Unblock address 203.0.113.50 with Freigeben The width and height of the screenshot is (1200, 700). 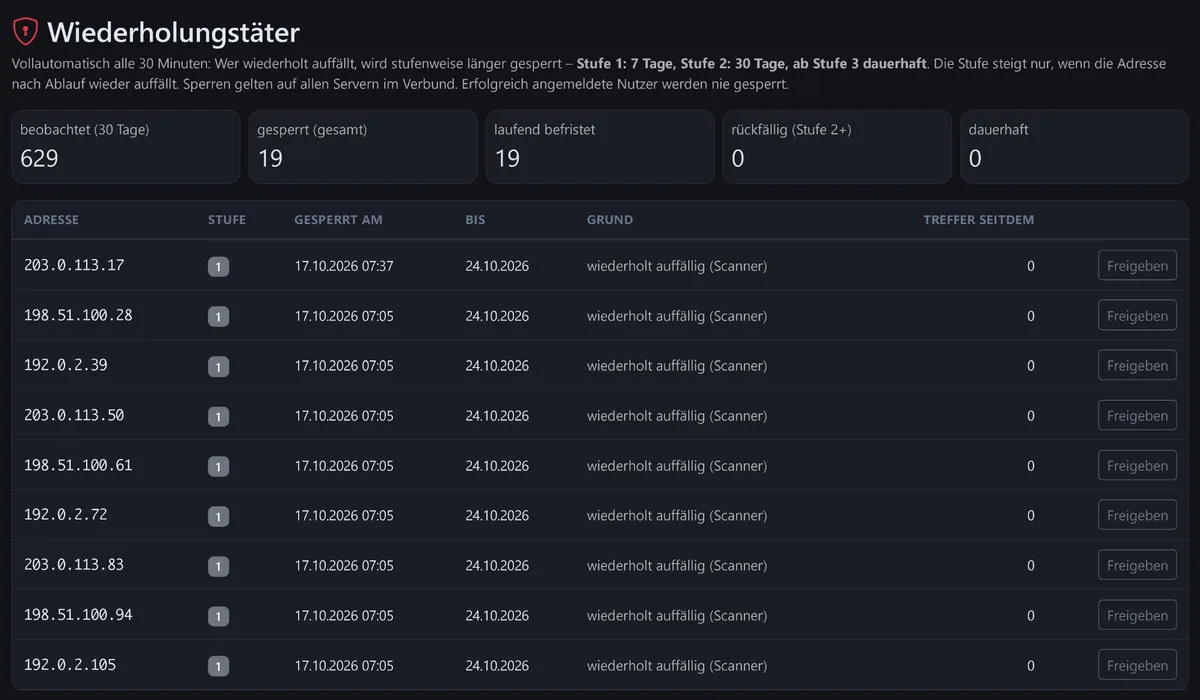(1137, 416)
